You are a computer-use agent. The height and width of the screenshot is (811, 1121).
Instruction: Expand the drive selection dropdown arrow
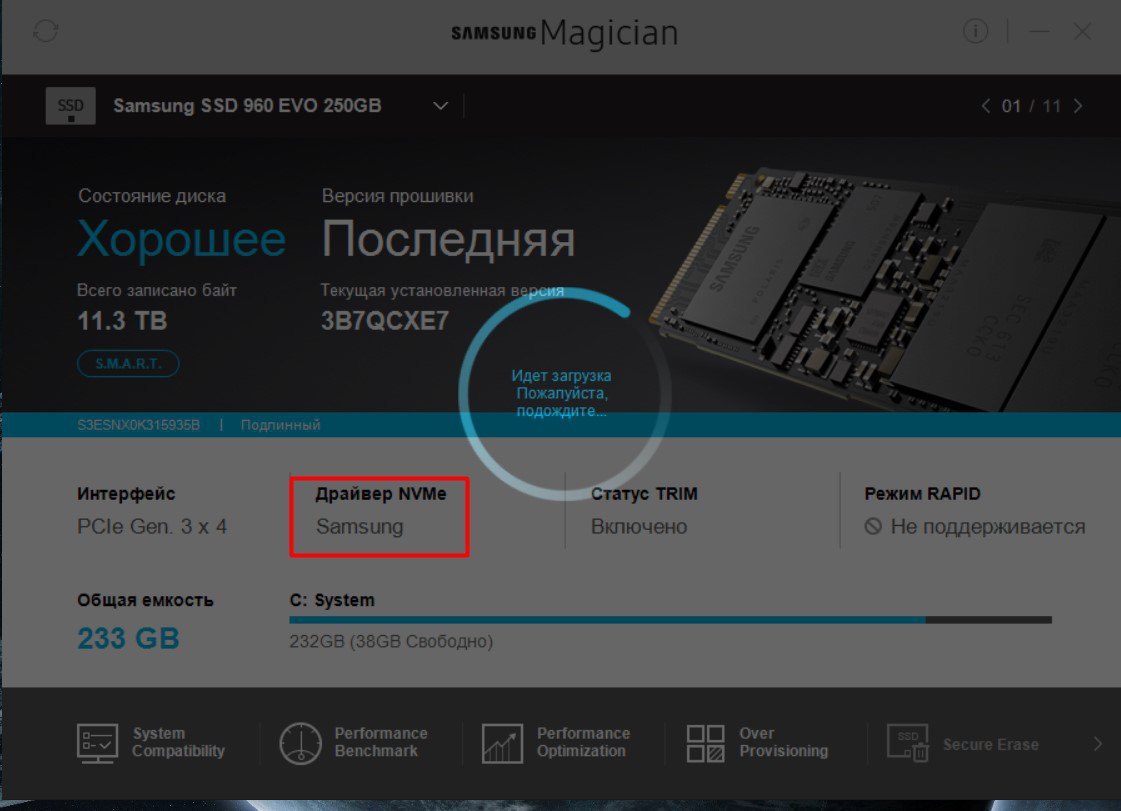pos(440,106)
